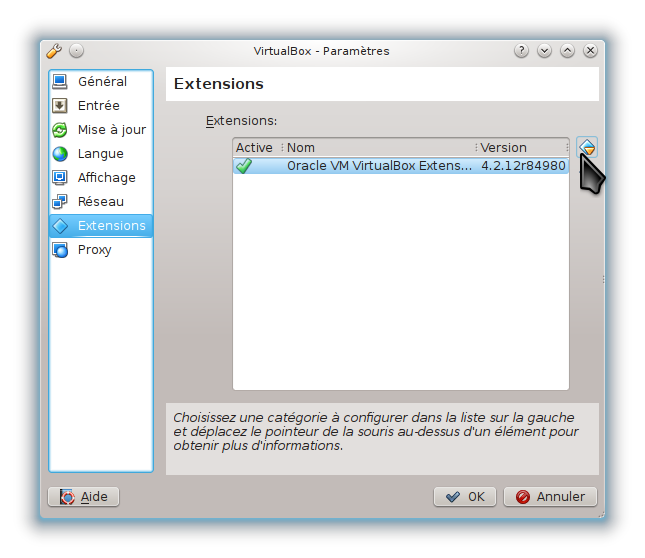Go to the Réseau settings category
The image size is (645, 558).
(x=101, y=201)
